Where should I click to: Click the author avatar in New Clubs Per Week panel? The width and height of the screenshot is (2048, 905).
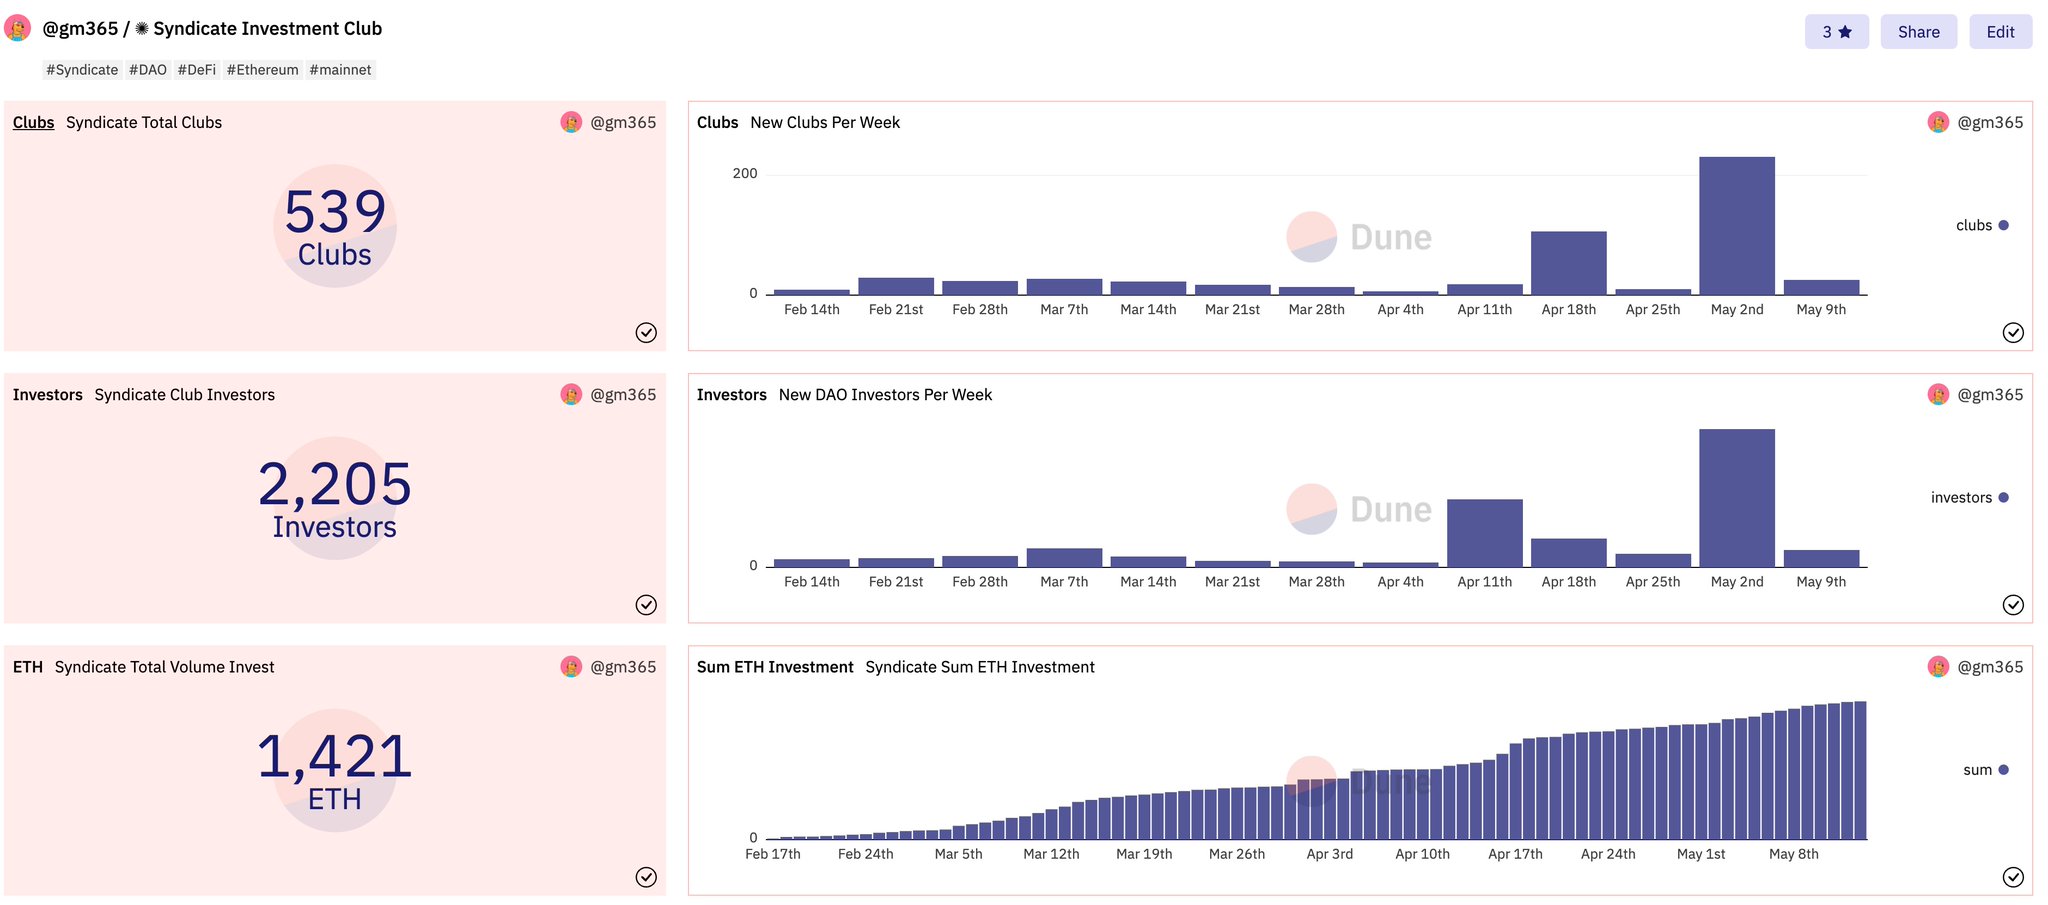coord(1938,122)
